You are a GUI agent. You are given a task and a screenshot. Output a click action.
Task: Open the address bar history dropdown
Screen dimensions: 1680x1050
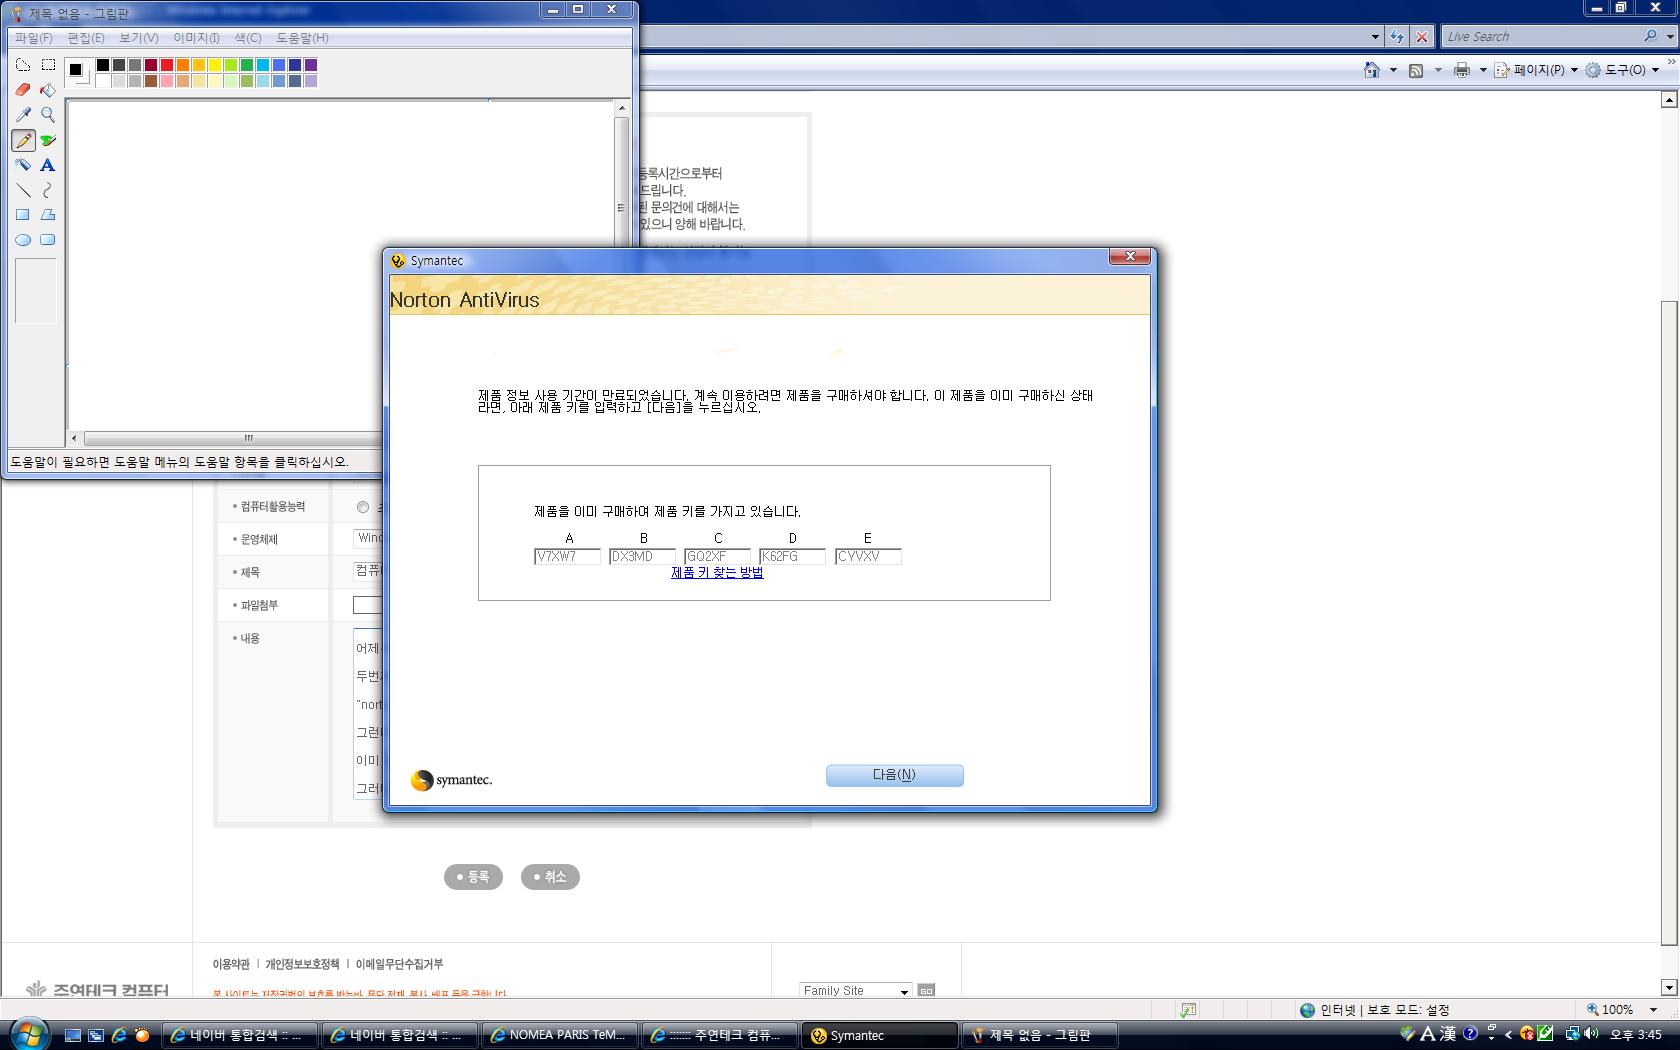coord(1375,37)
